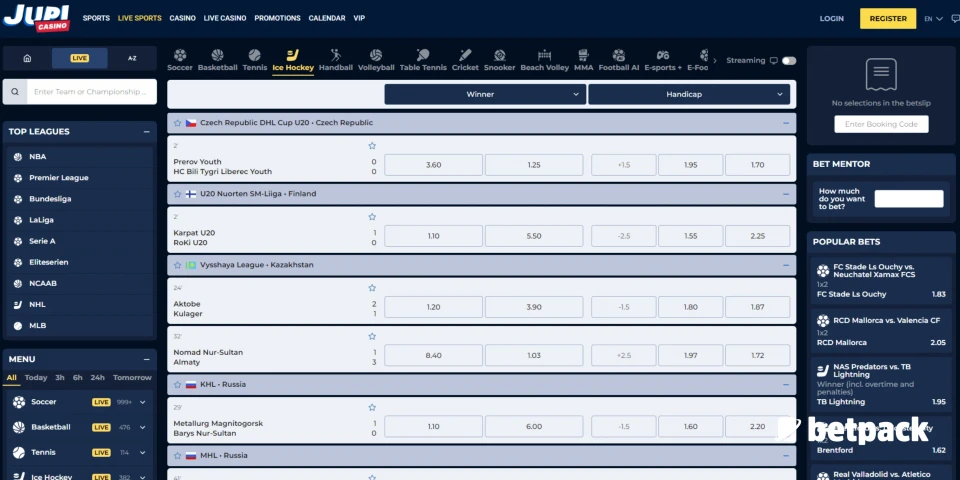
Task: Favorite the Aktobe vs Kulager match star
Action: coord(372,288)
